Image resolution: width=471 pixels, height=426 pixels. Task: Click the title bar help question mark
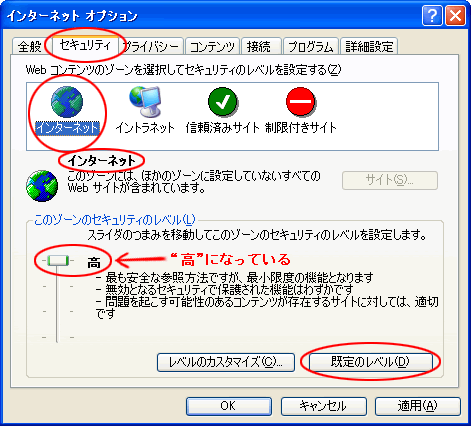[x=432, y=15]
